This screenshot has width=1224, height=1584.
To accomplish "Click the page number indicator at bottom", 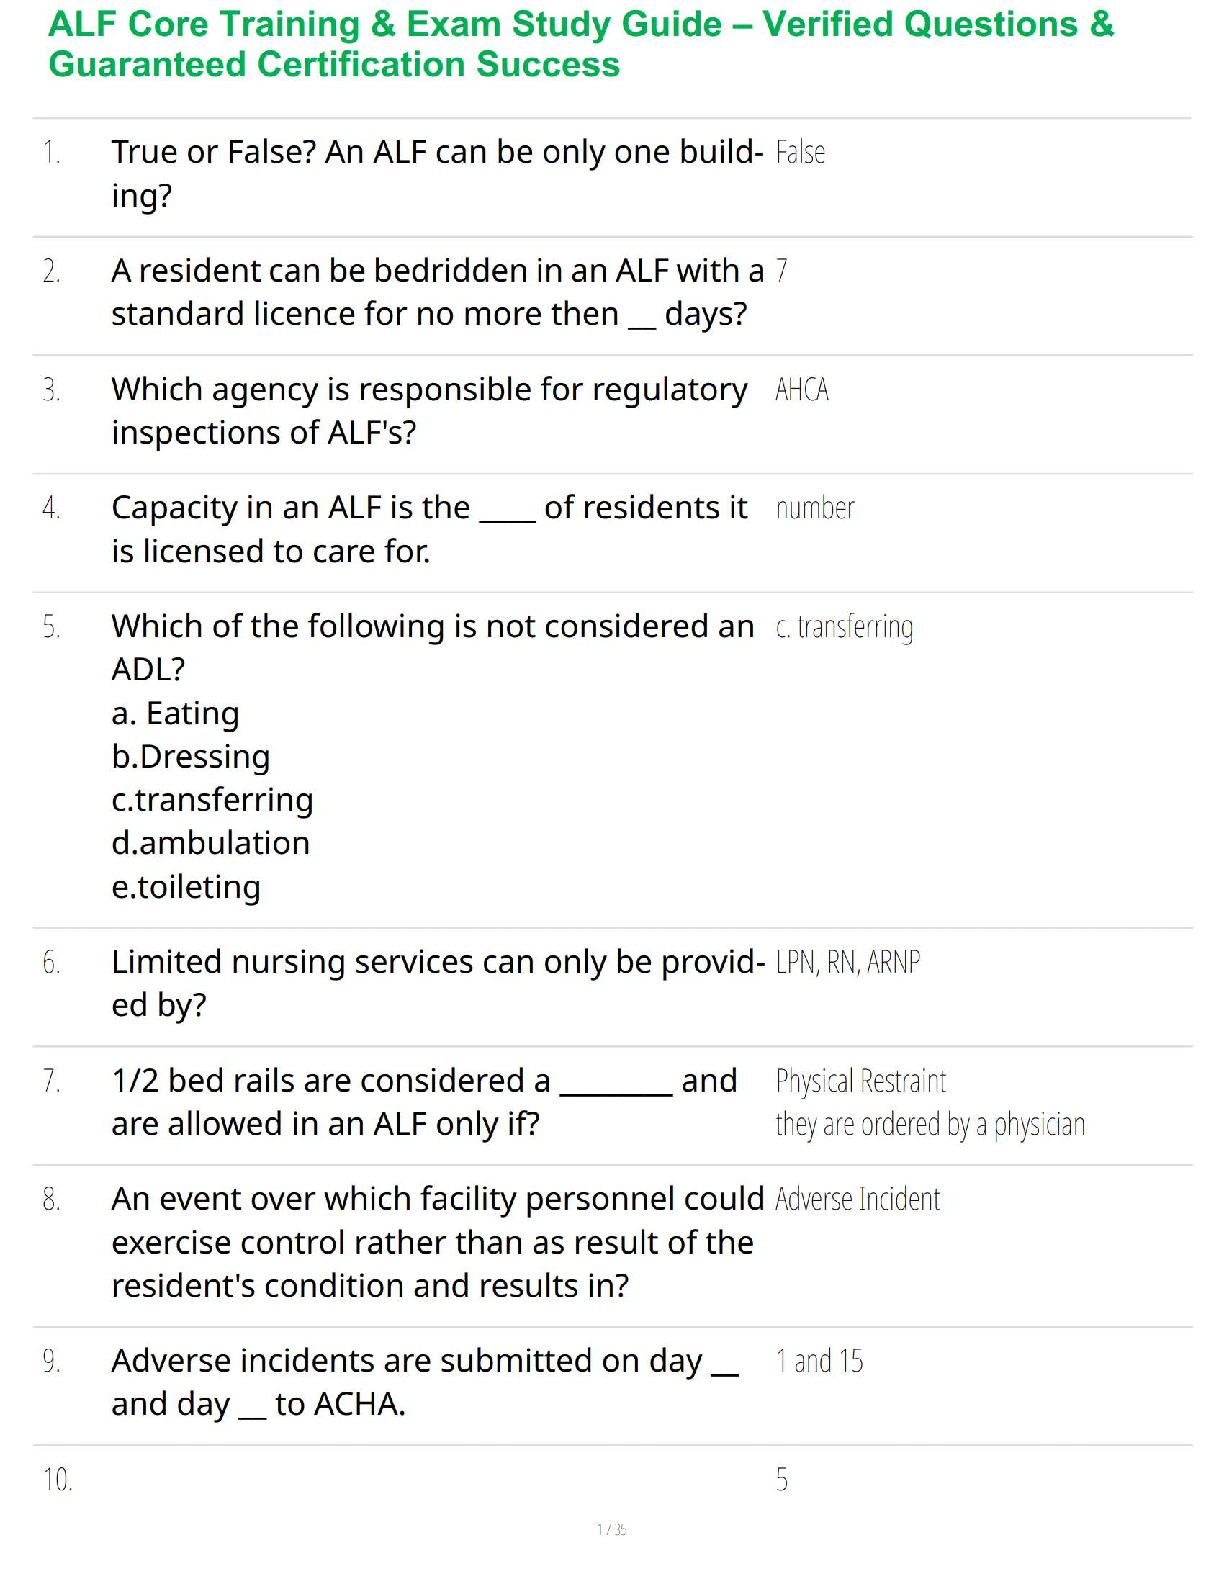I will click(x=611, y=1529).
